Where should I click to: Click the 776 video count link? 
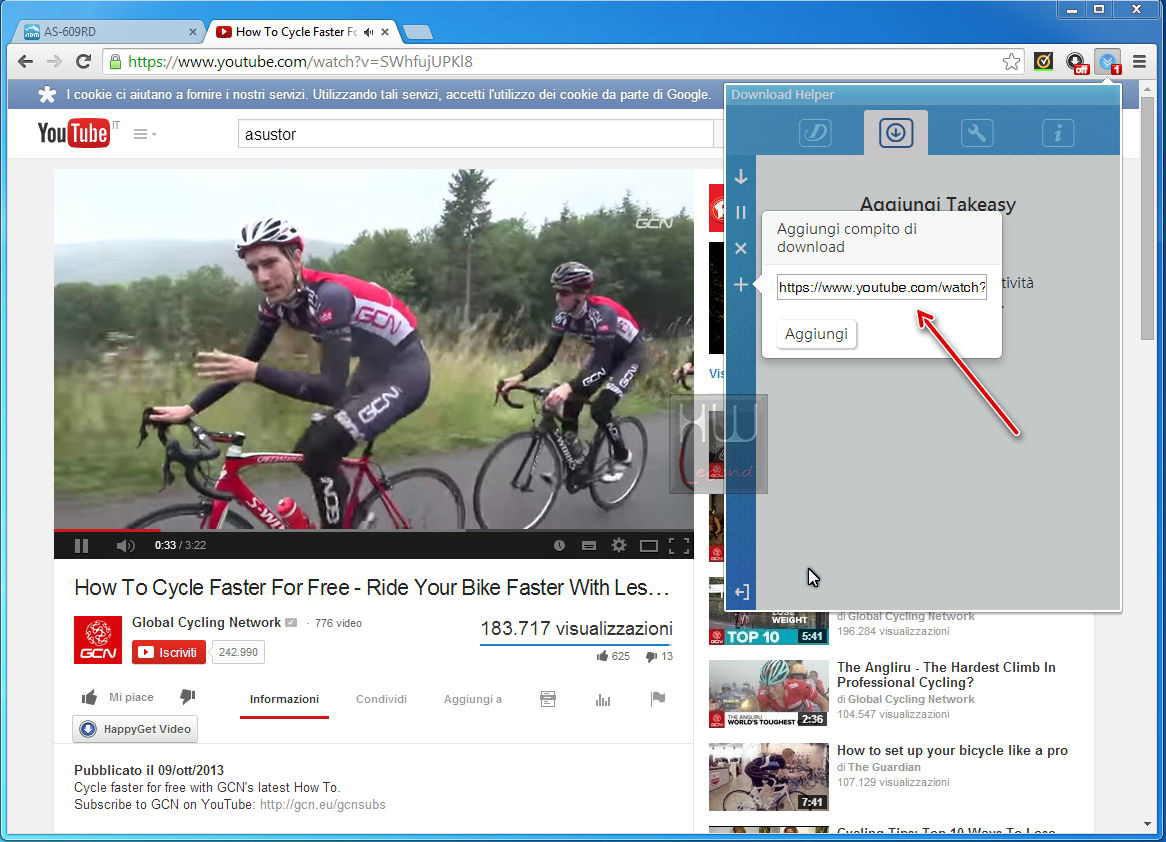(338, 623)
